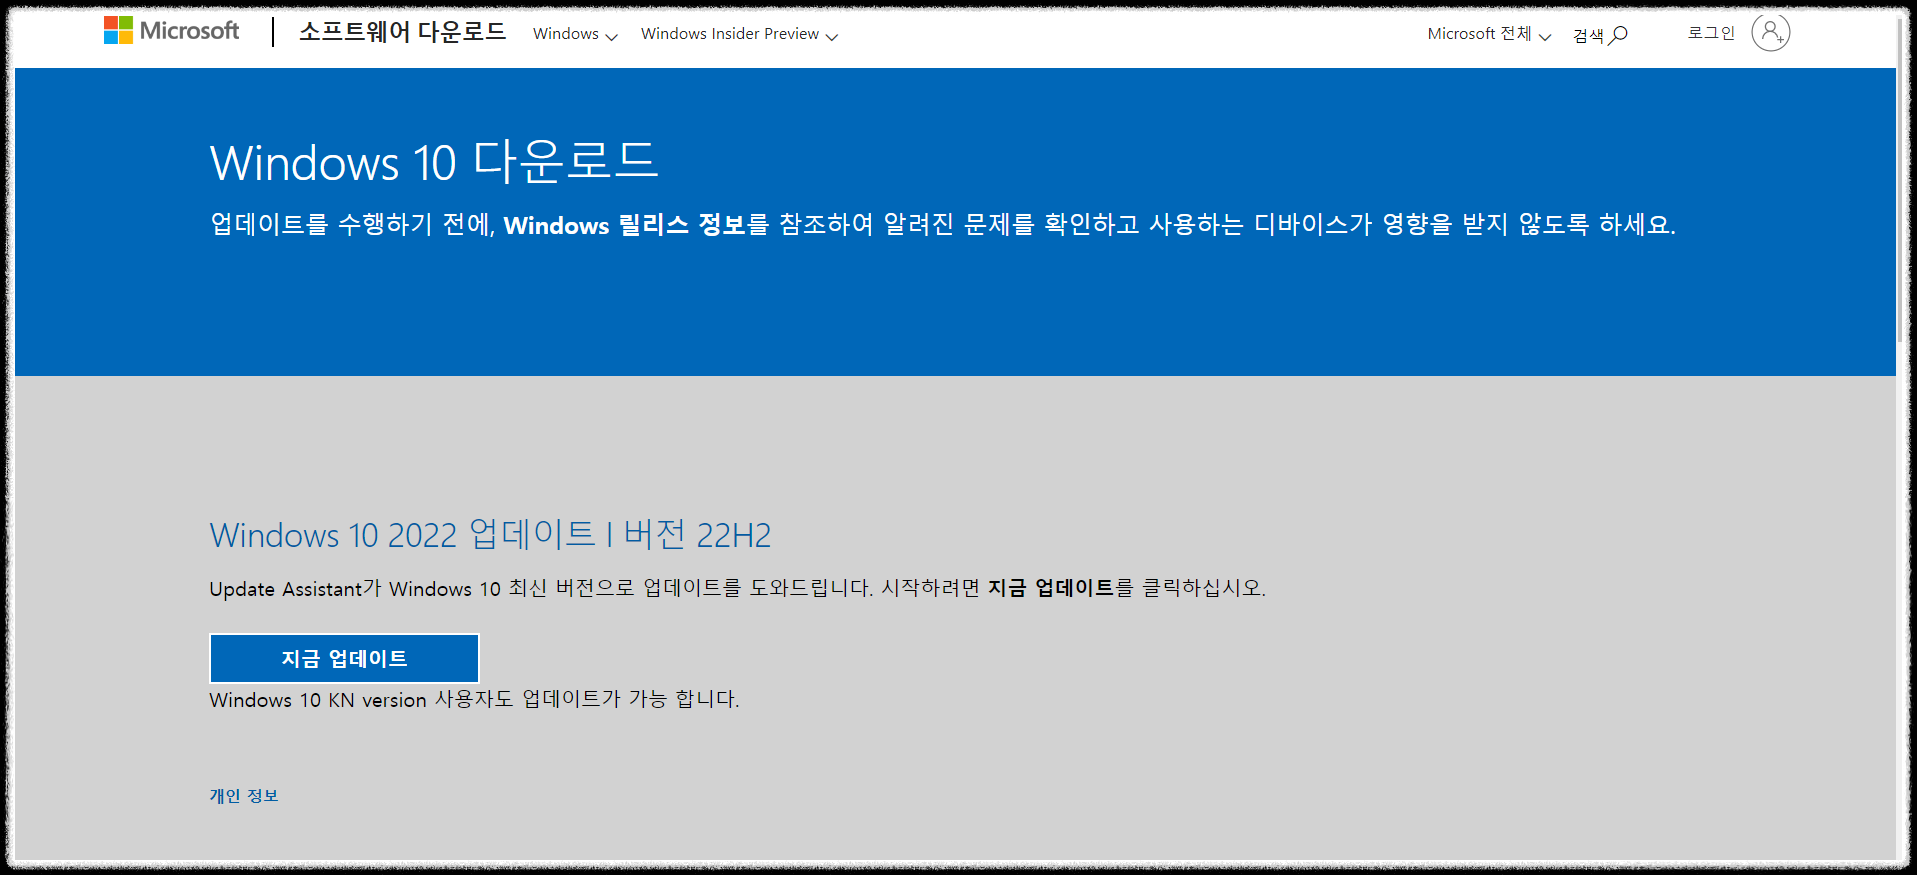
Task: Click the 로그인 sign-in link
Action: click(1711, 33)
